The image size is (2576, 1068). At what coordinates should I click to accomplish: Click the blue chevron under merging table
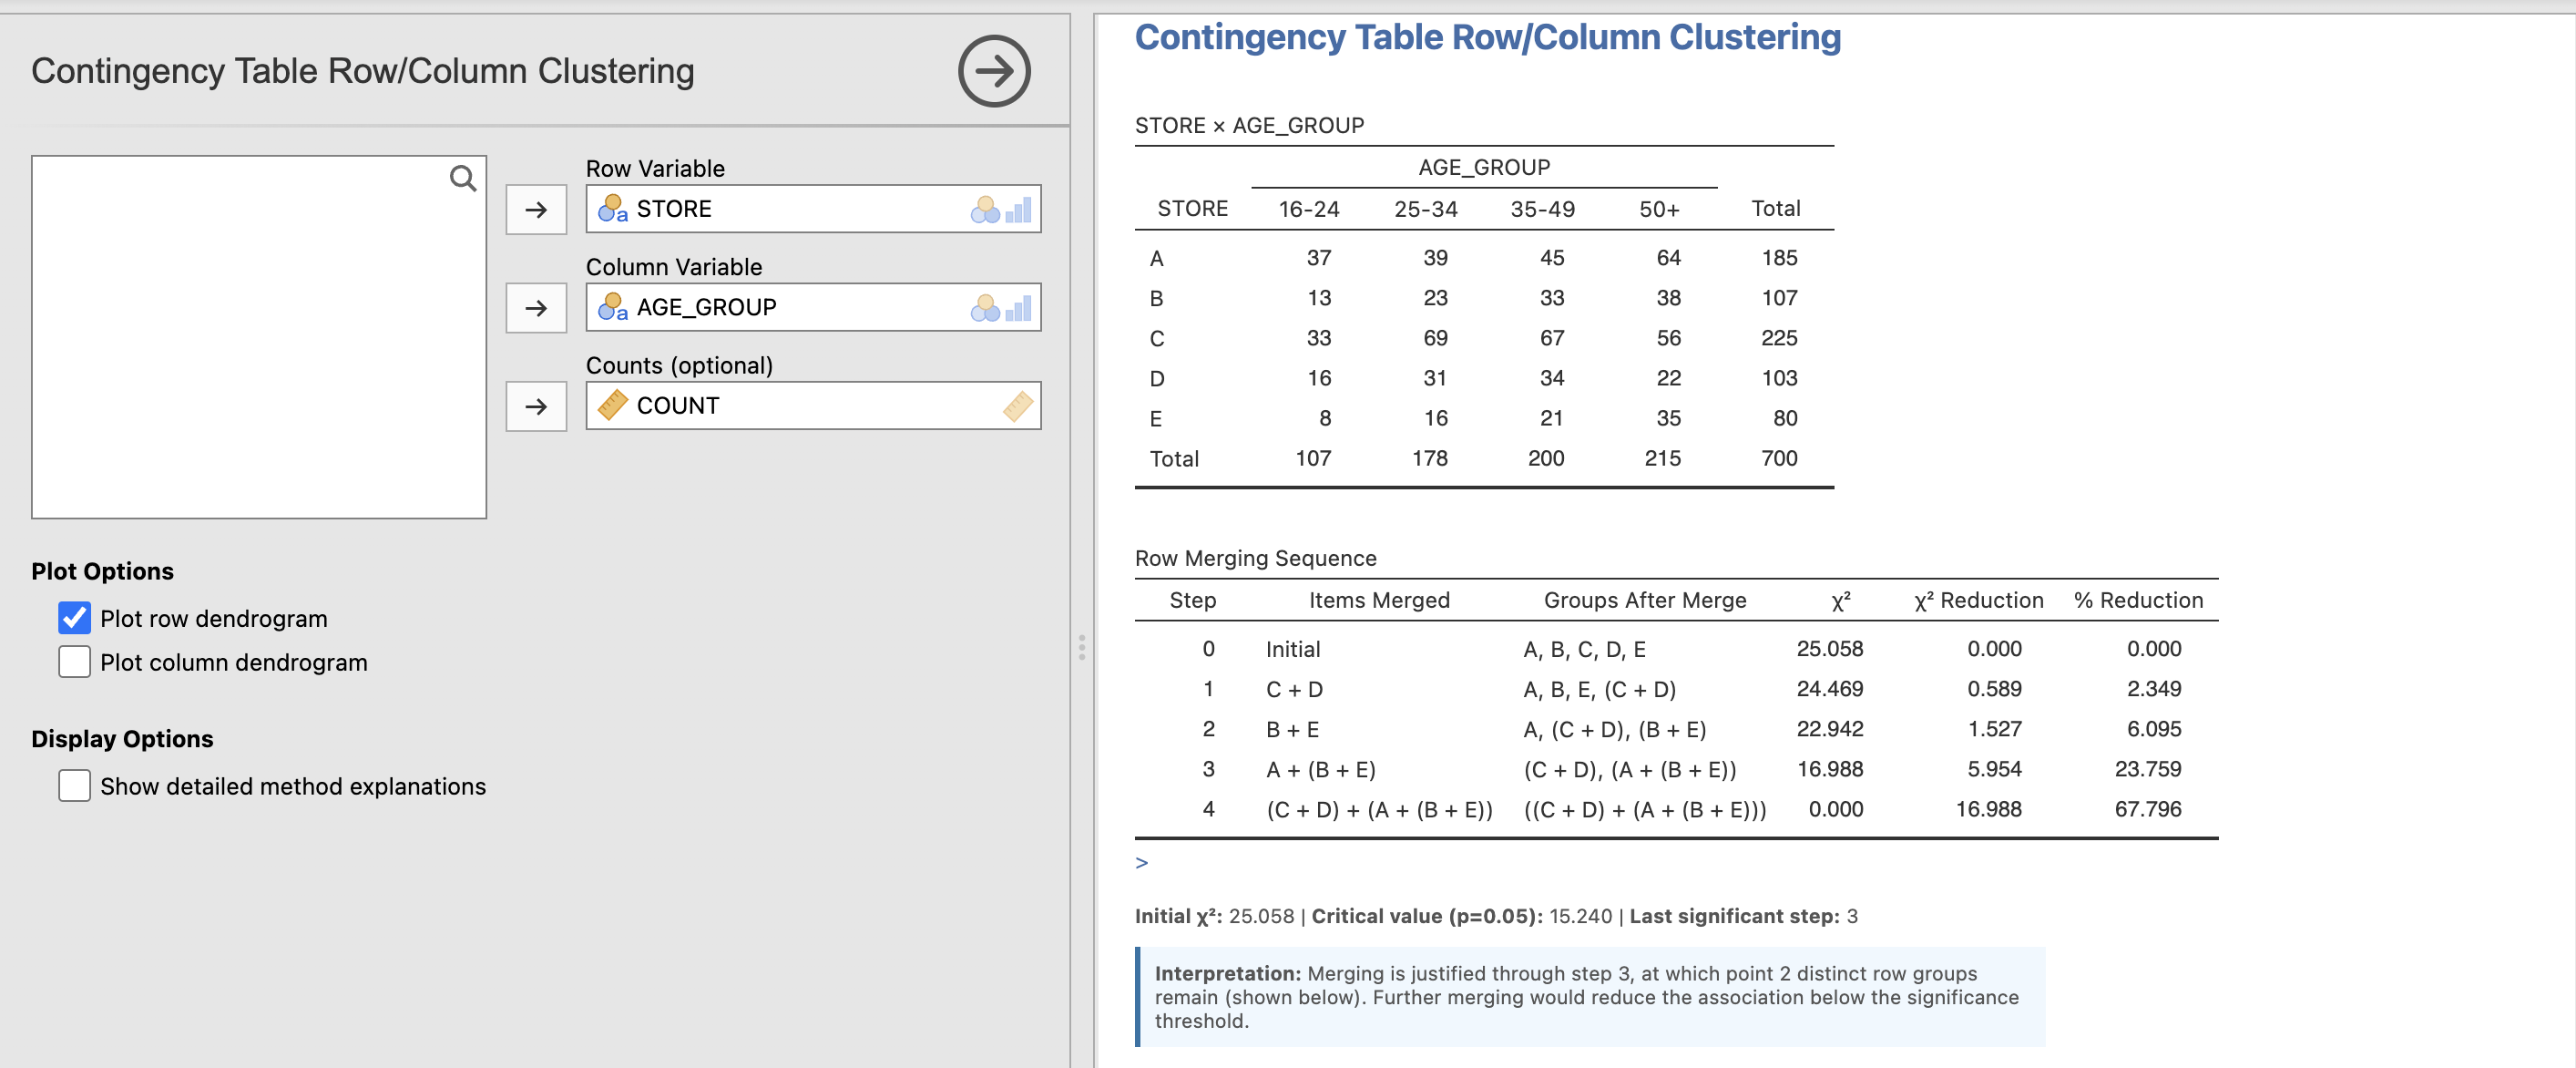pos(1141,863)
